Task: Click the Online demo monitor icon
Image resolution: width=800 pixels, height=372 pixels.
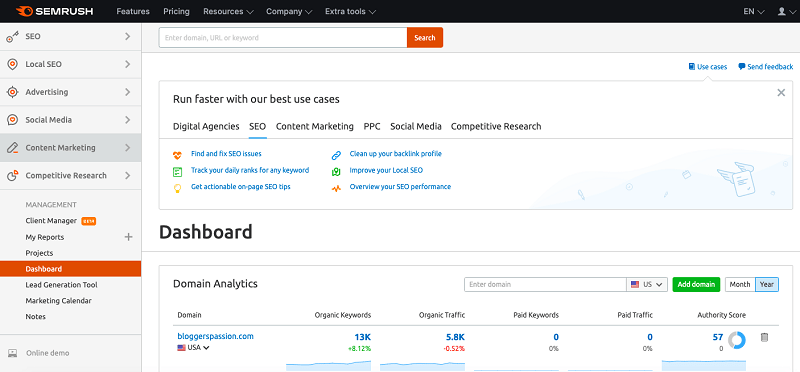Action: 13,353
